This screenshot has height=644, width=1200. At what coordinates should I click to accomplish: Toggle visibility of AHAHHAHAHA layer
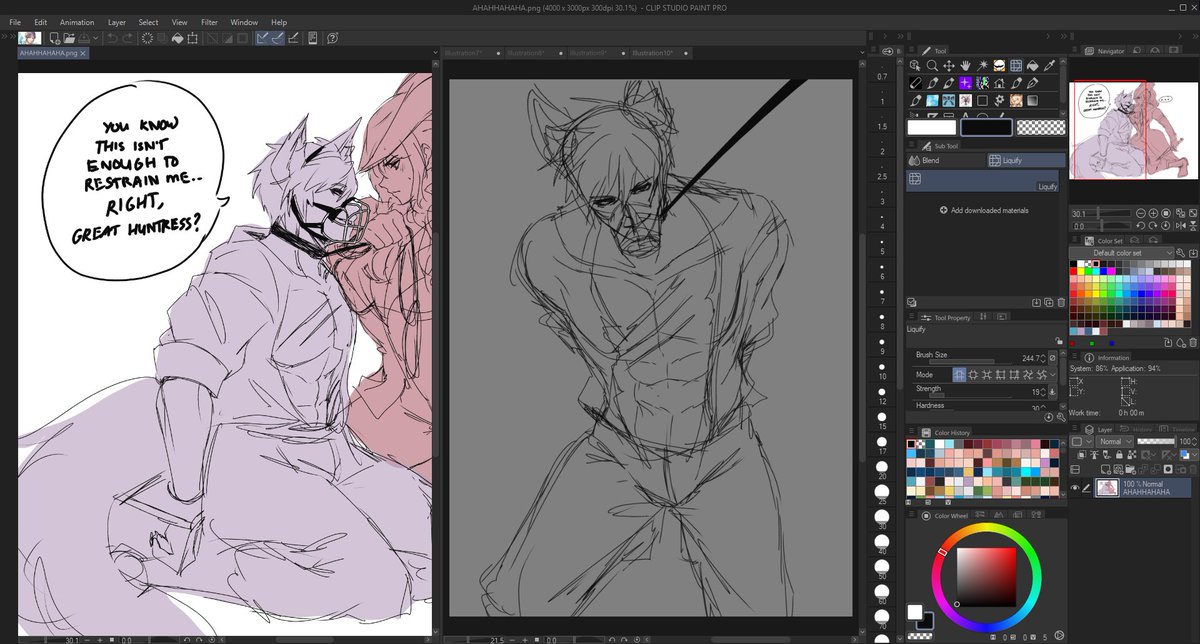[x=1075, y=488]
